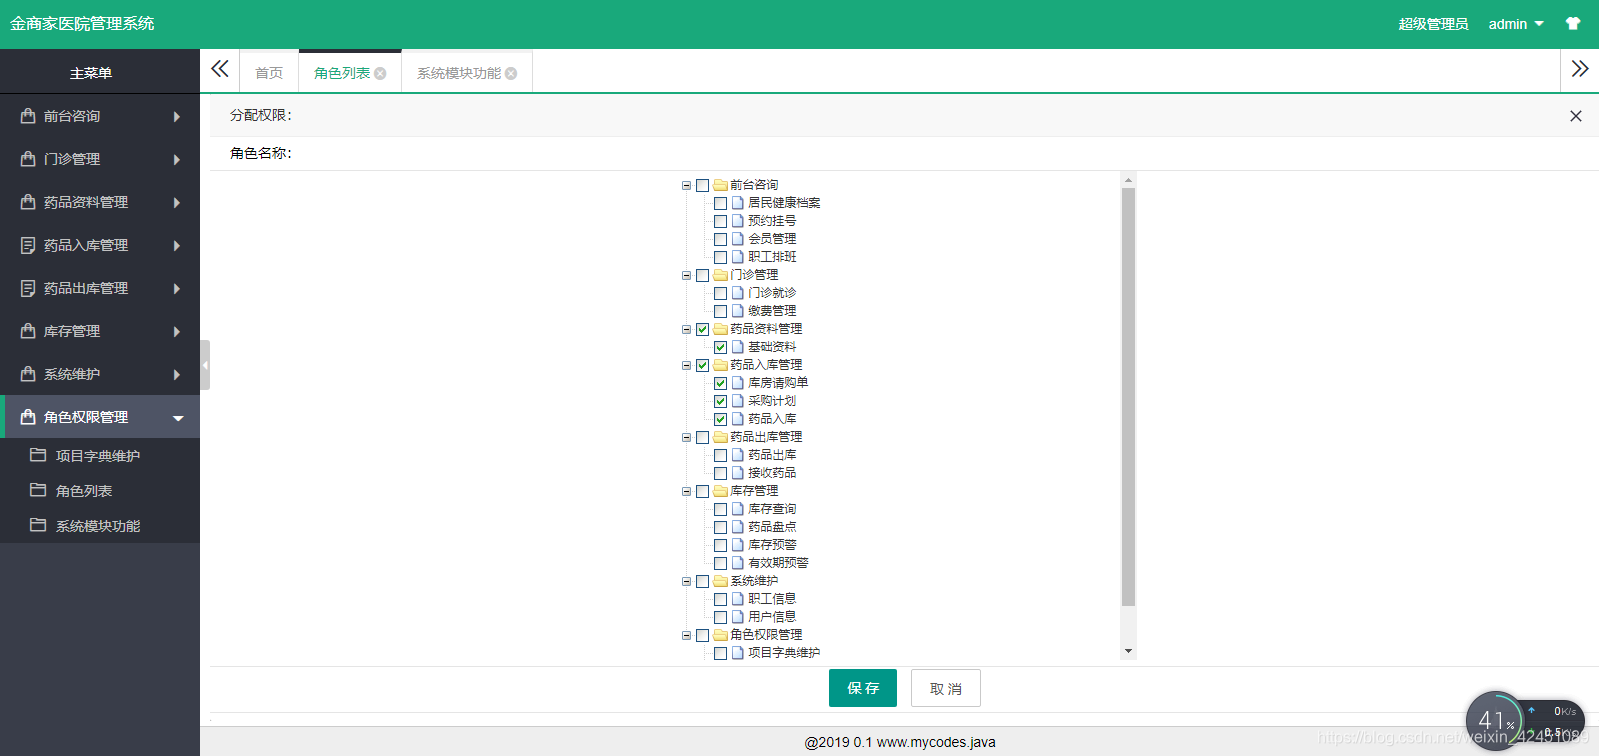Image resolution: width=1599 pixels, height=756 pixels.
Task: Click the sidebar collapse handle
Action: [205, 365]
